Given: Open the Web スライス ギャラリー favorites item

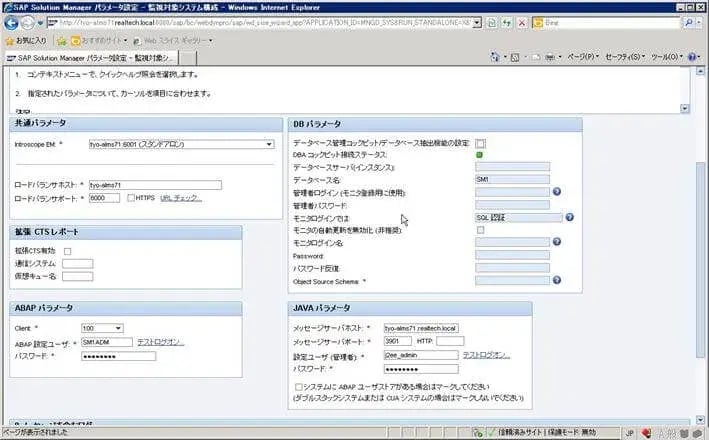Looking at the screenshot, I should coord(172,41).
